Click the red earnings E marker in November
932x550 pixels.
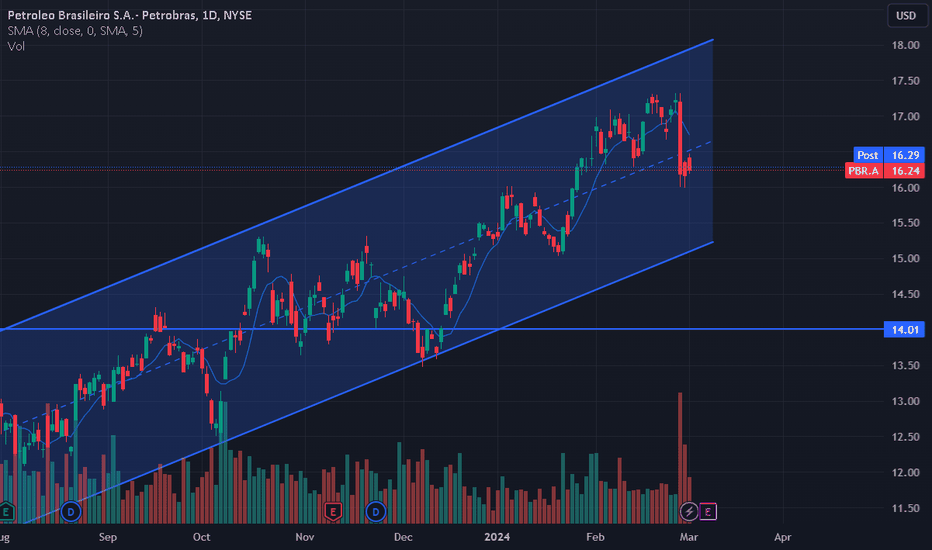[x=333, y=511]
